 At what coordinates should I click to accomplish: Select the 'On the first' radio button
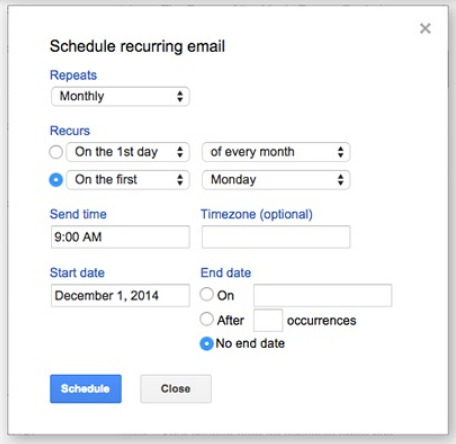56,180
